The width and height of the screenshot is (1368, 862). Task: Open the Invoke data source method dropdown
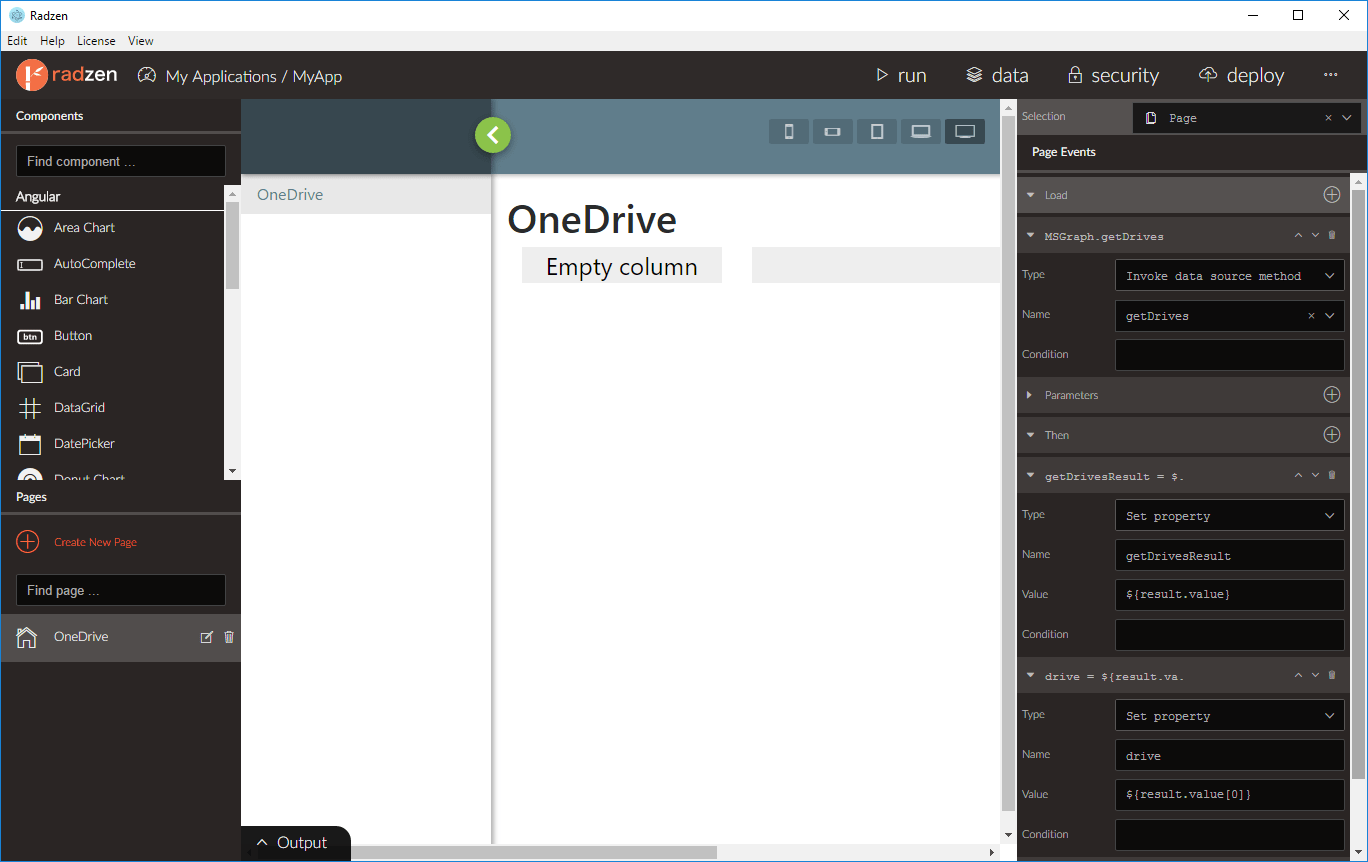pyautogui.click(x=1230, y=276)
